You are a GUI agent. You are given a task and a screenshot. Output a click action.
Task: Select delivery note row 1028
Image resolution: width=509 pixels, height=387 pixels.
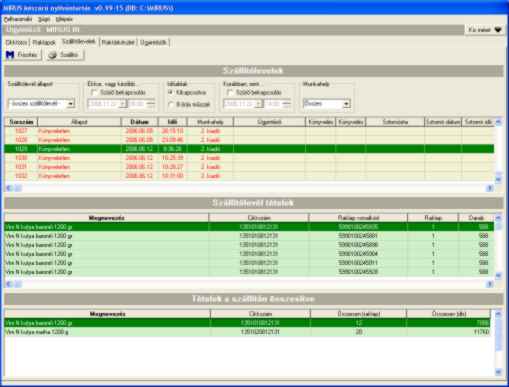click(249, 140)
